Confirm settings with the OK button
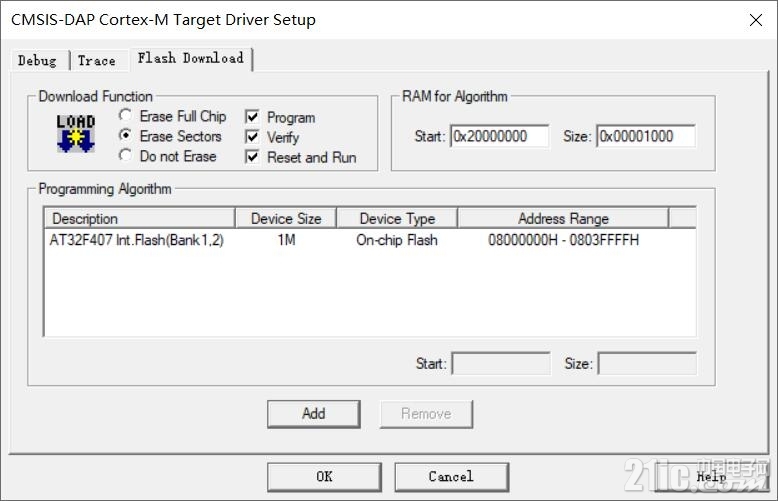Screen dimensions: 778x501 (324, 477)
